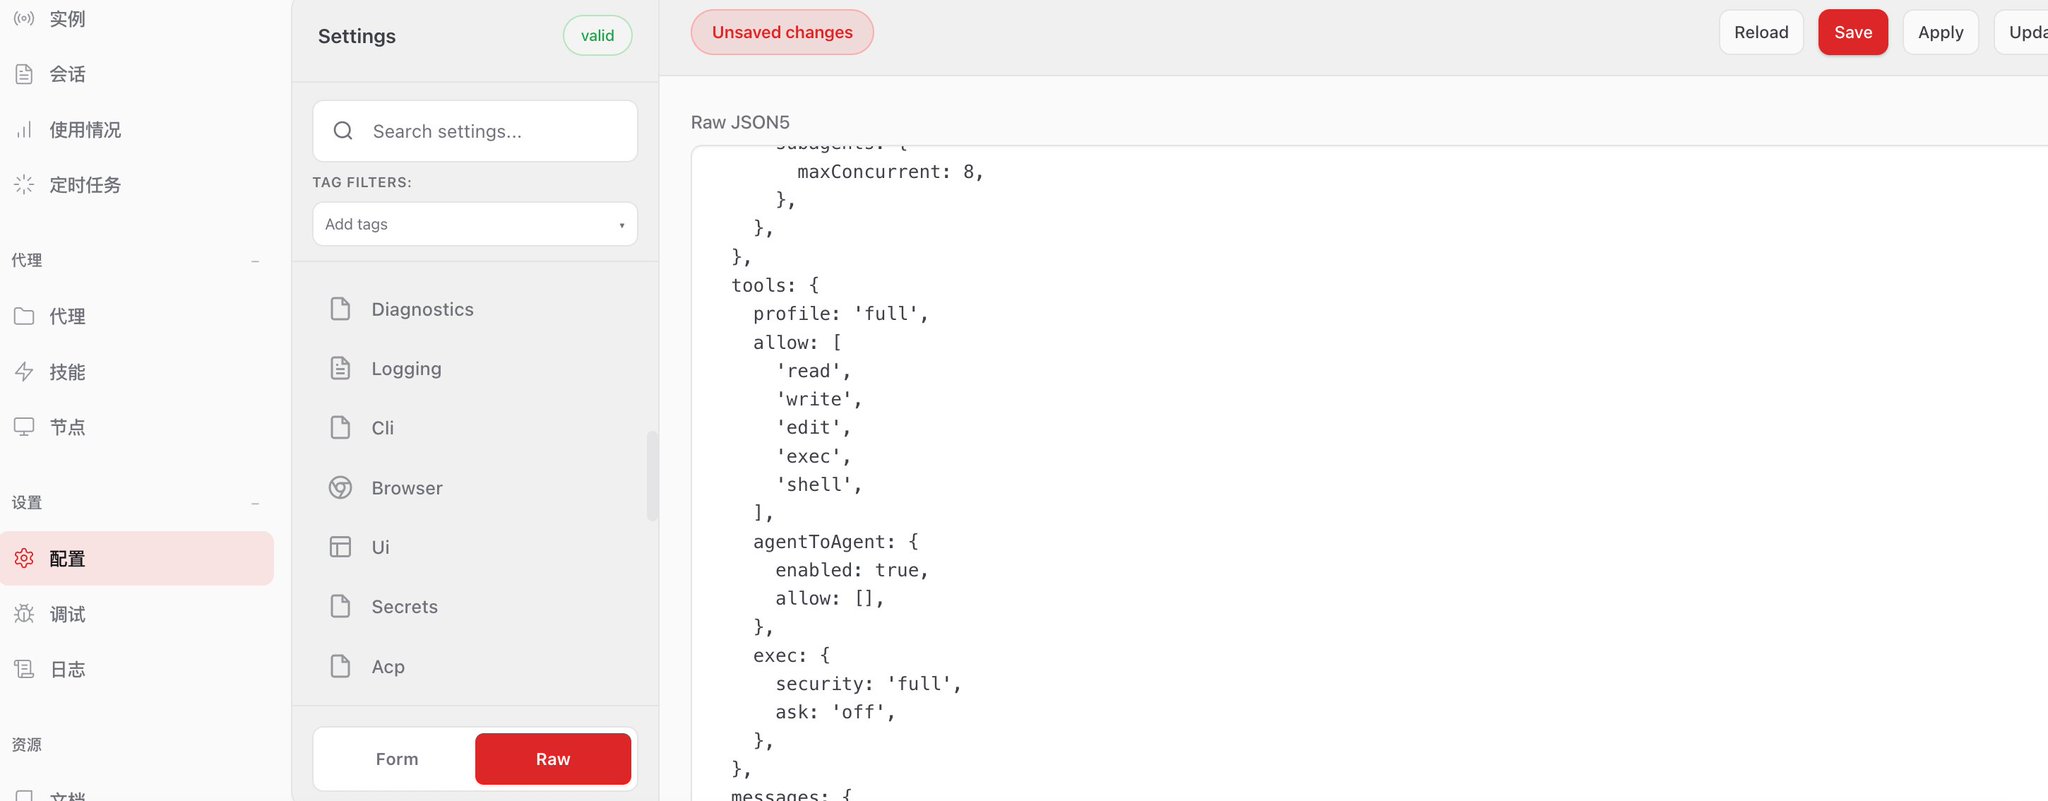Click the settings list scrollbar

click(652, 476)
